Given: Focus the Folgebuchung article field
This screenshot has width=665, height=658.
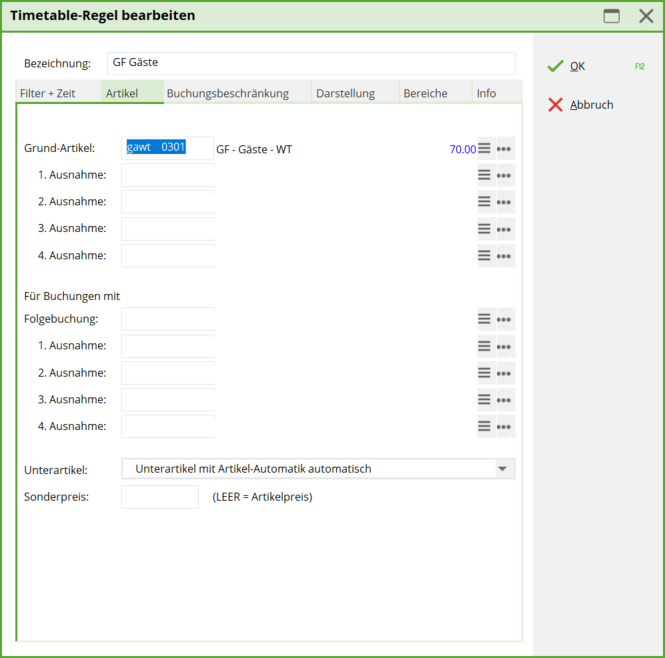Looking at the screenshot, I should click(x=168, y=319).
